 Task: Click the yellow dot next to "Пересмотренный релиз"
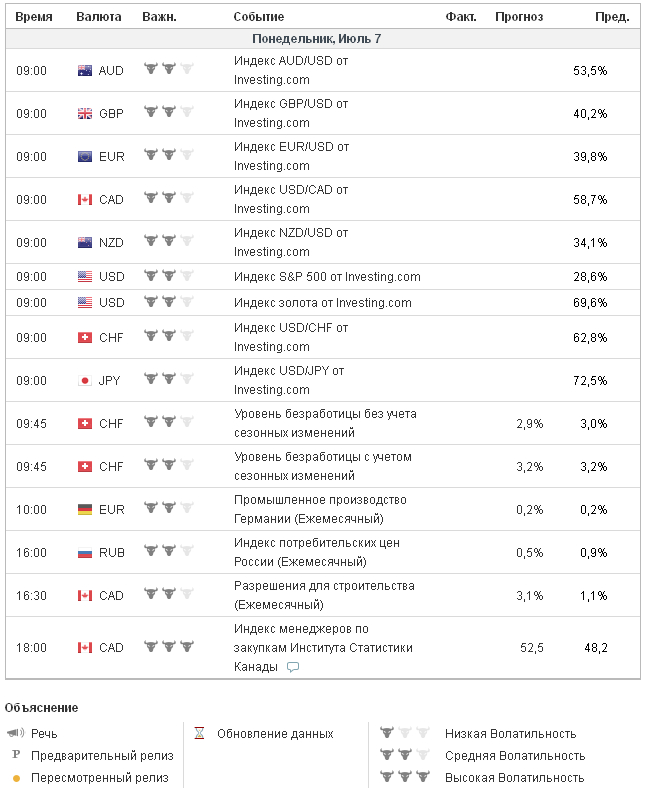[16, 778]
